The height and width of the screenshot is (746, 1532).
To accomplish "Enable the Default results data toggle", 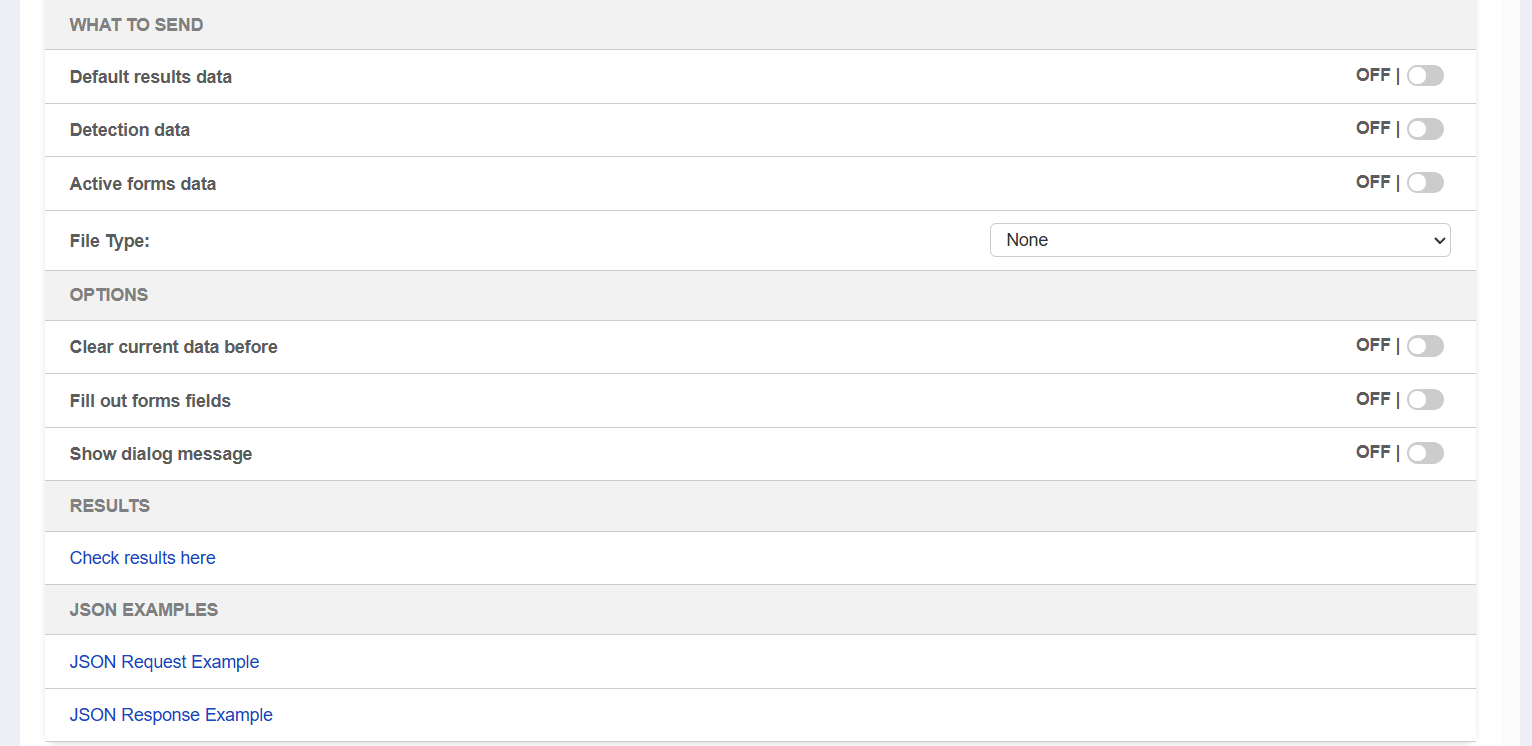I will coord(1424,76).
